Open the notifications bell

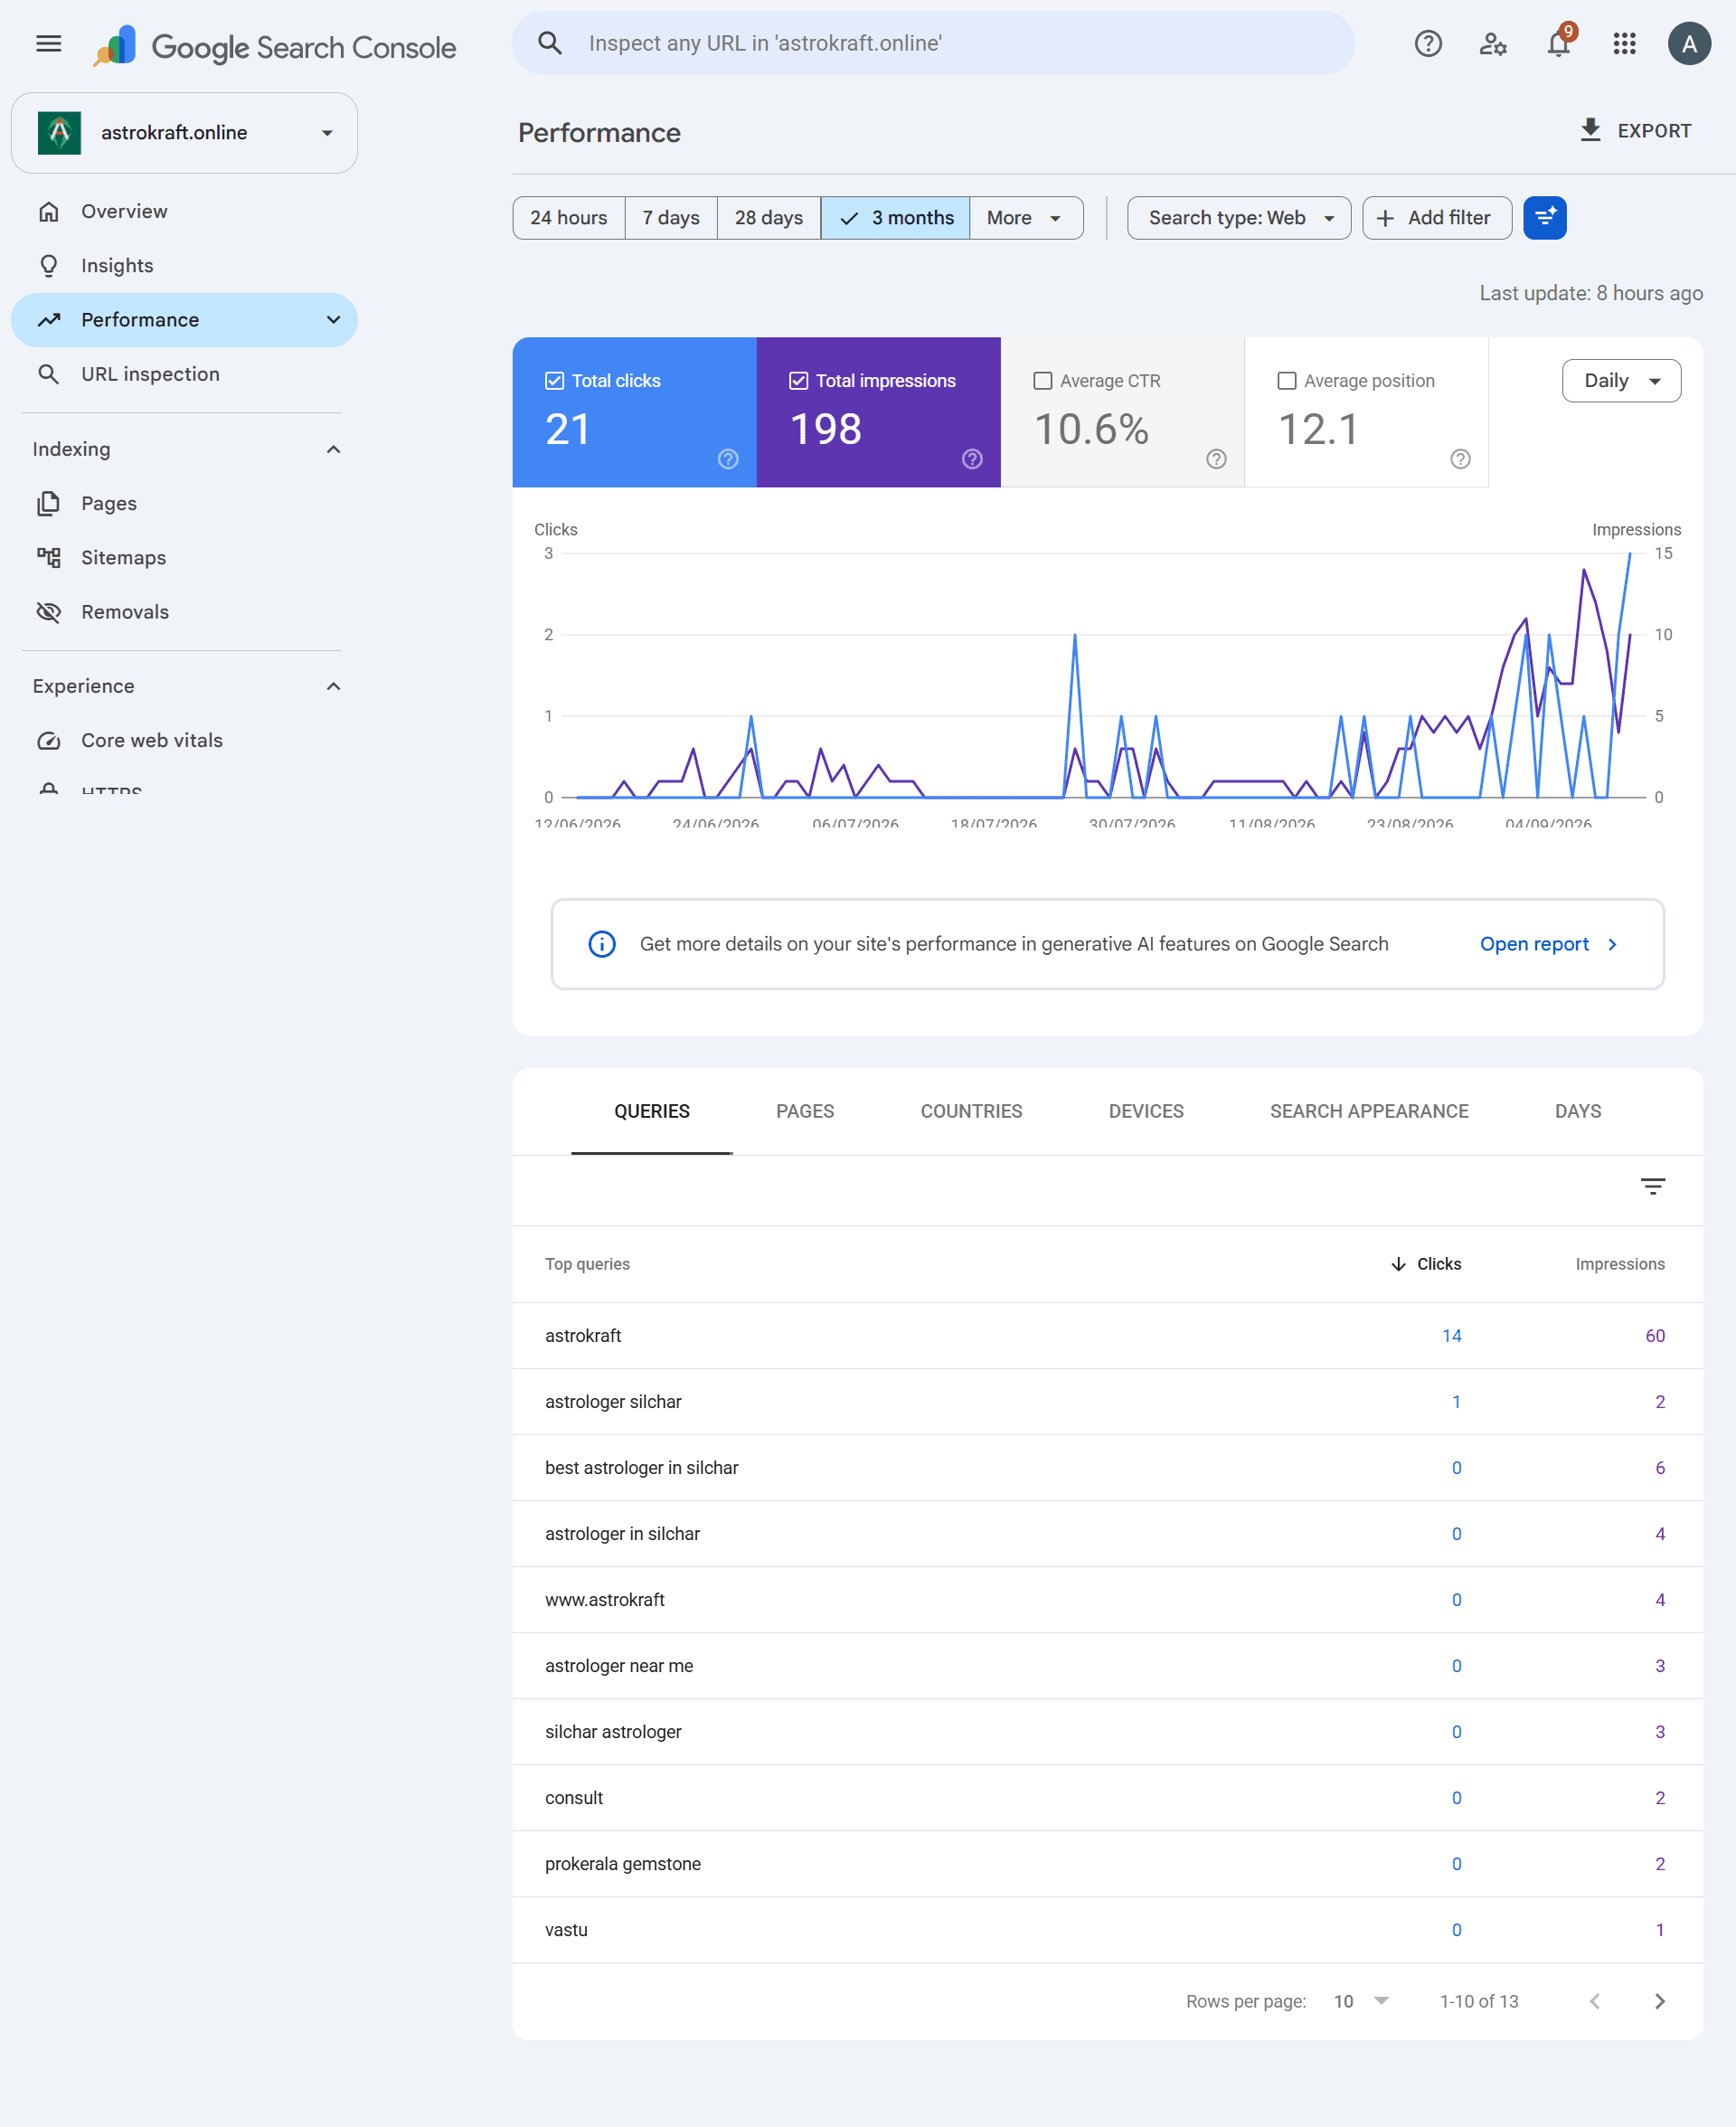pos(1558,44)
